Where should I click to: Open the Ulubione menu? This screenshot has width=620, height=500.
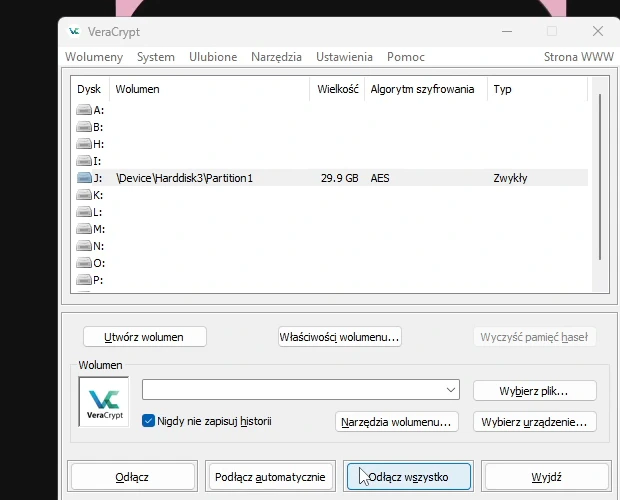pos(213,57)
